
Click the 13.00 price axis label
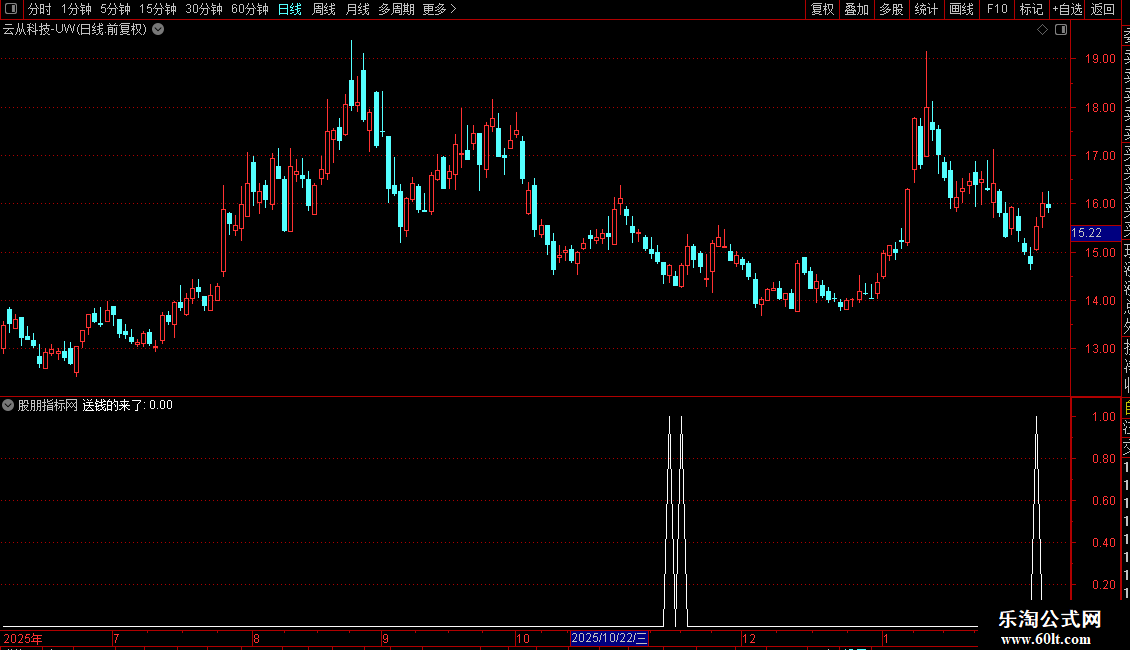tap(1100, 349)
